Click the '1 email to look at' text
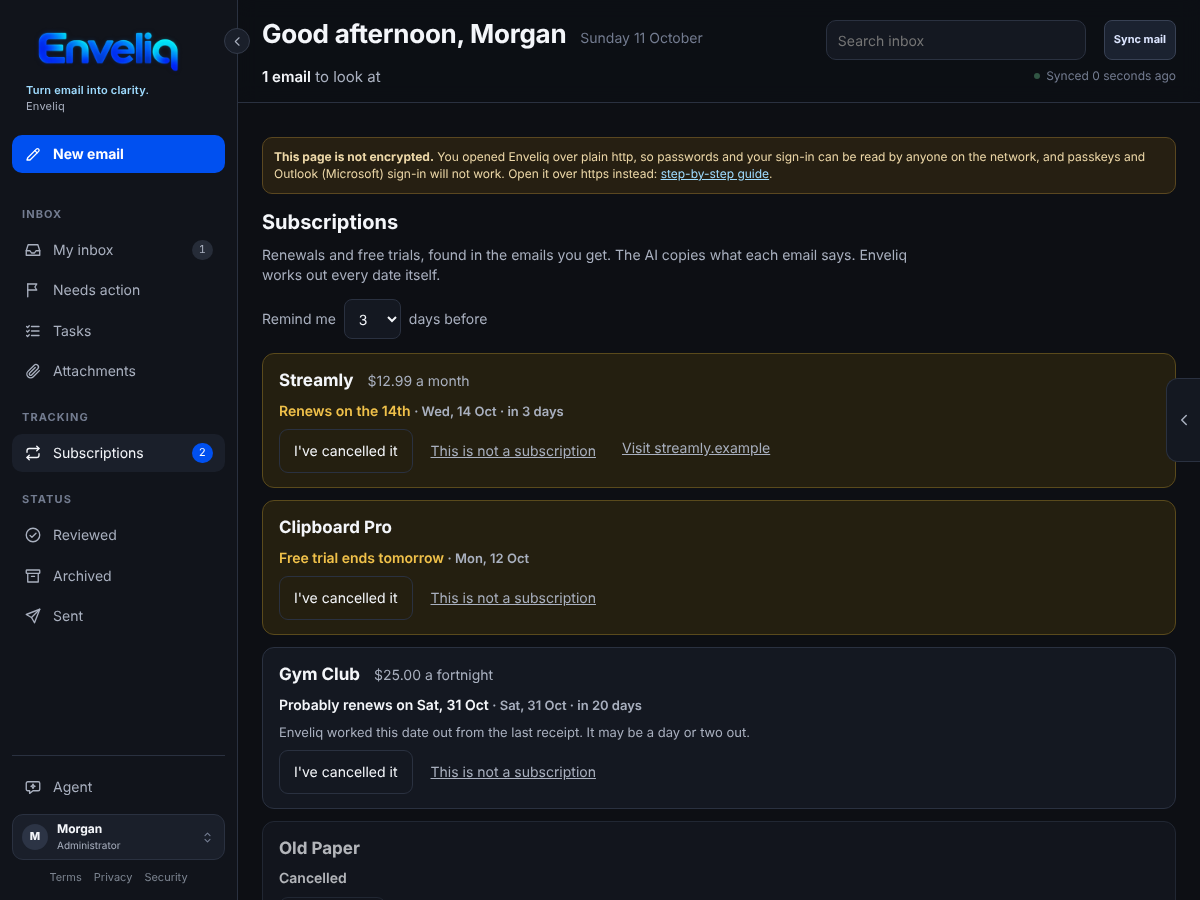 click(321, 76)
